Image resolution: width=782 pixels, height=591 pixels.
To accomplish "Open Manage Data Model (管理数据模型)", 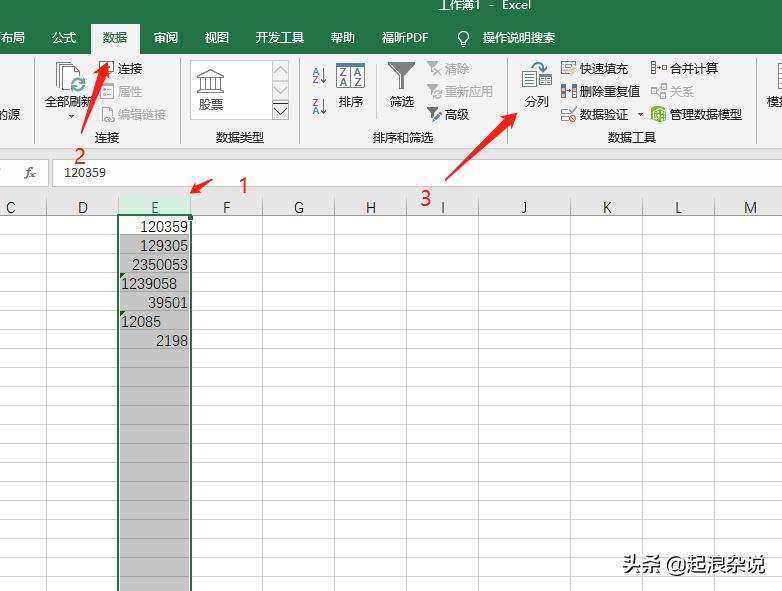I will (x=696, y=115).
